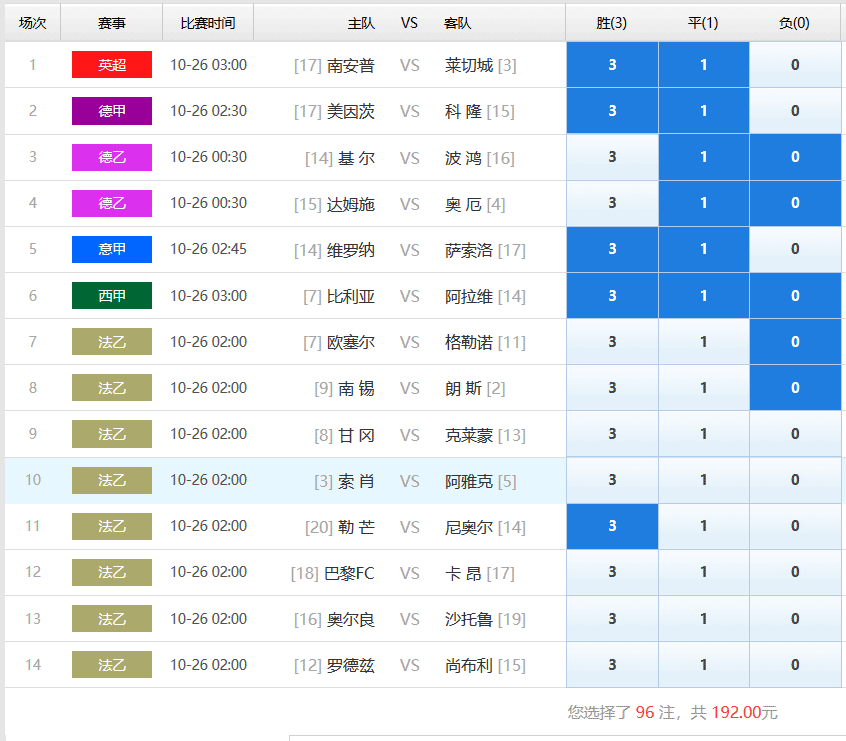Click the 胜(3) column header
846x741 pixels.
[x=611, y=23]
